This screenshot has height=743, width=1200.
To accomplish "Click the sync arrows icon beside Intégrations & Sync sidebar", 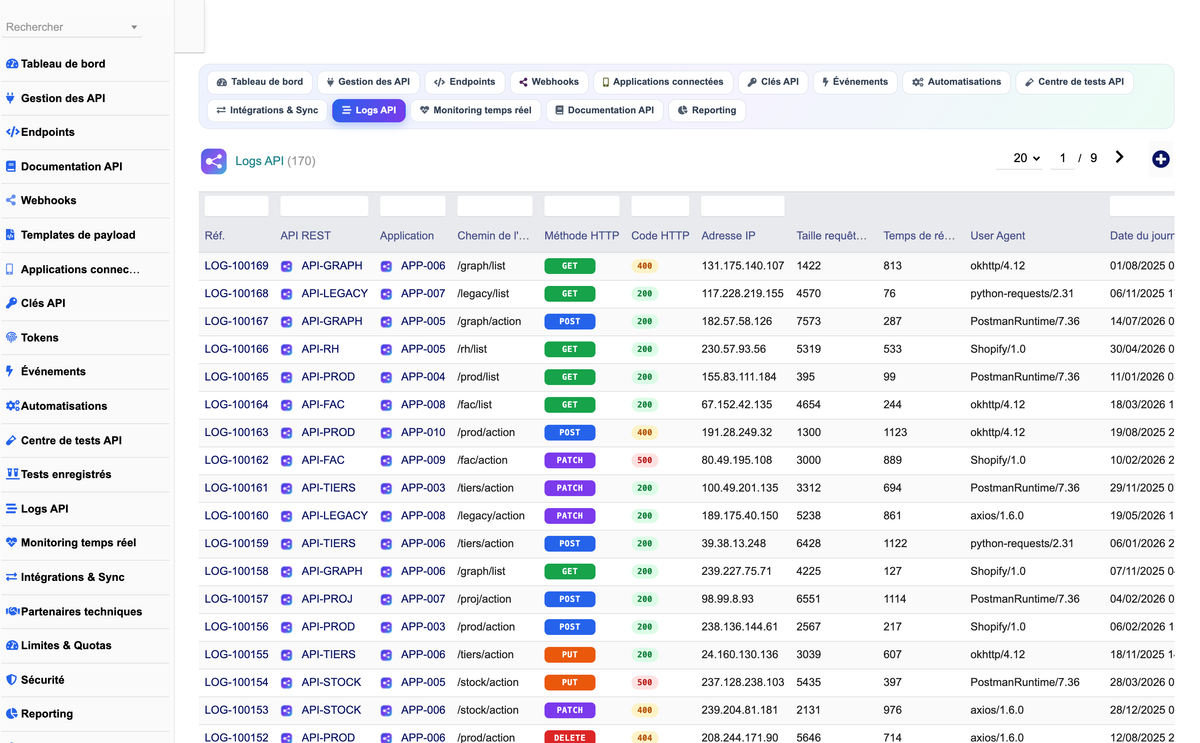I will click(x=12, y=577).
